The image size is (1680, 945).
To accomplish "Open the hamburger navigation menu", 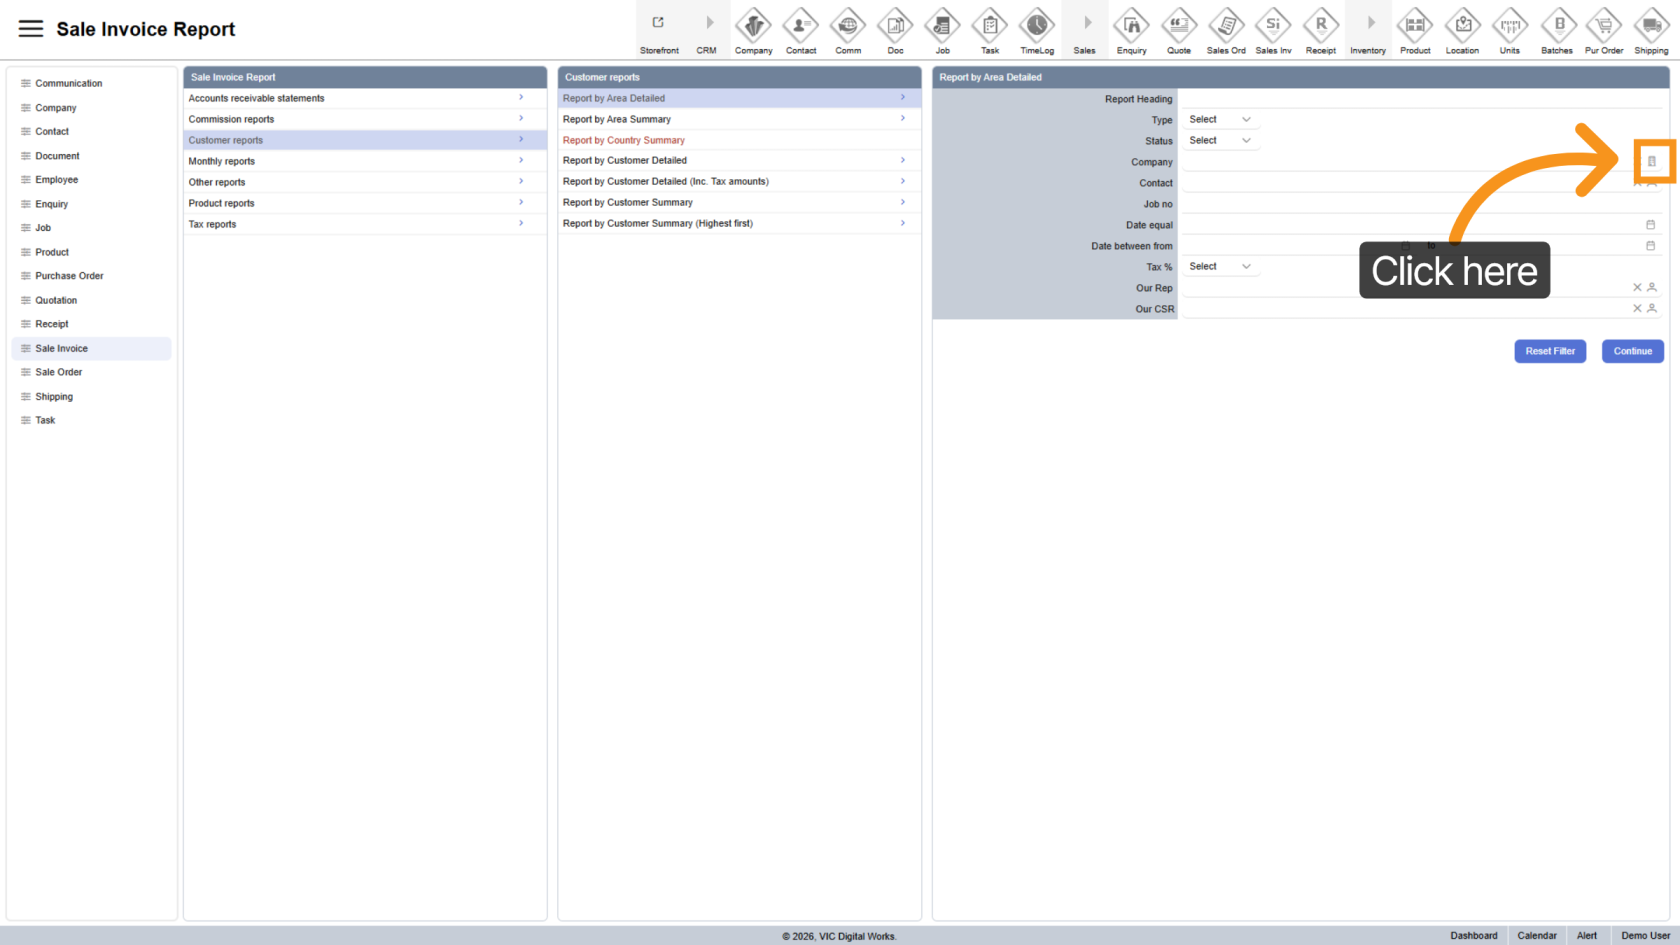I will (31, 29).
